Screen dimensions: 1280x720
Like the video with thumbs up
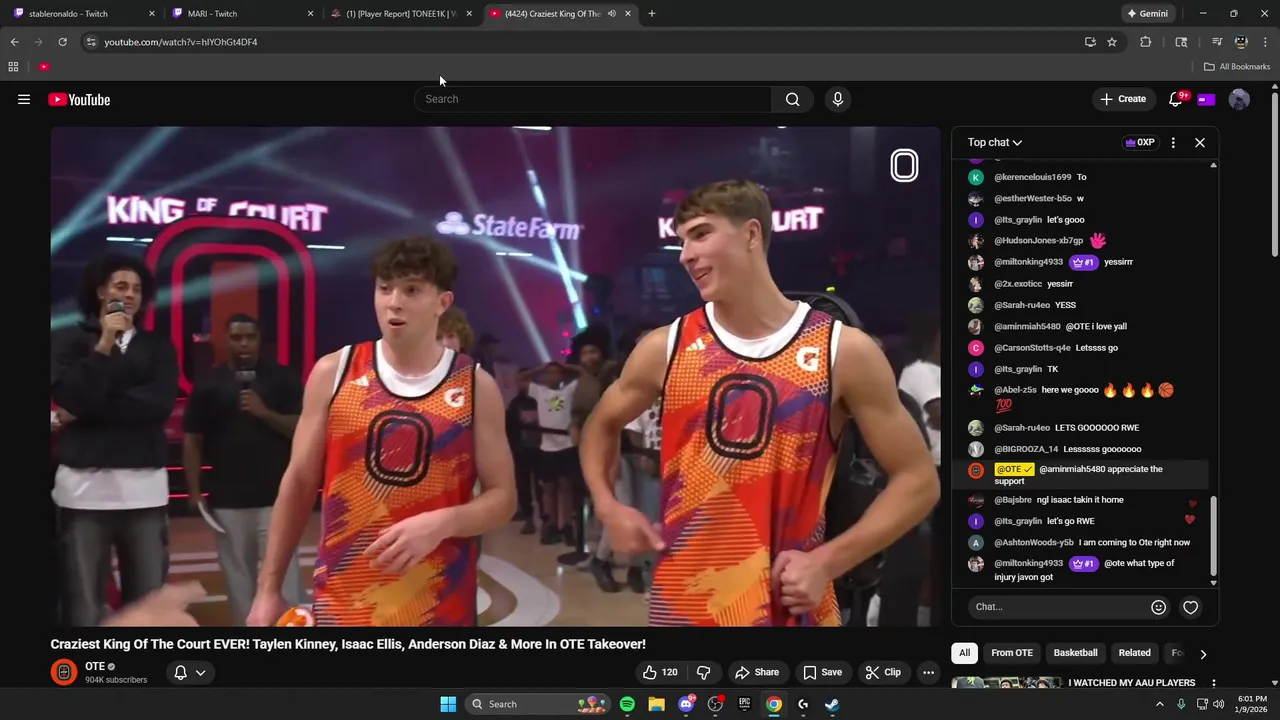pyautogui.click(x=660, y=672)
